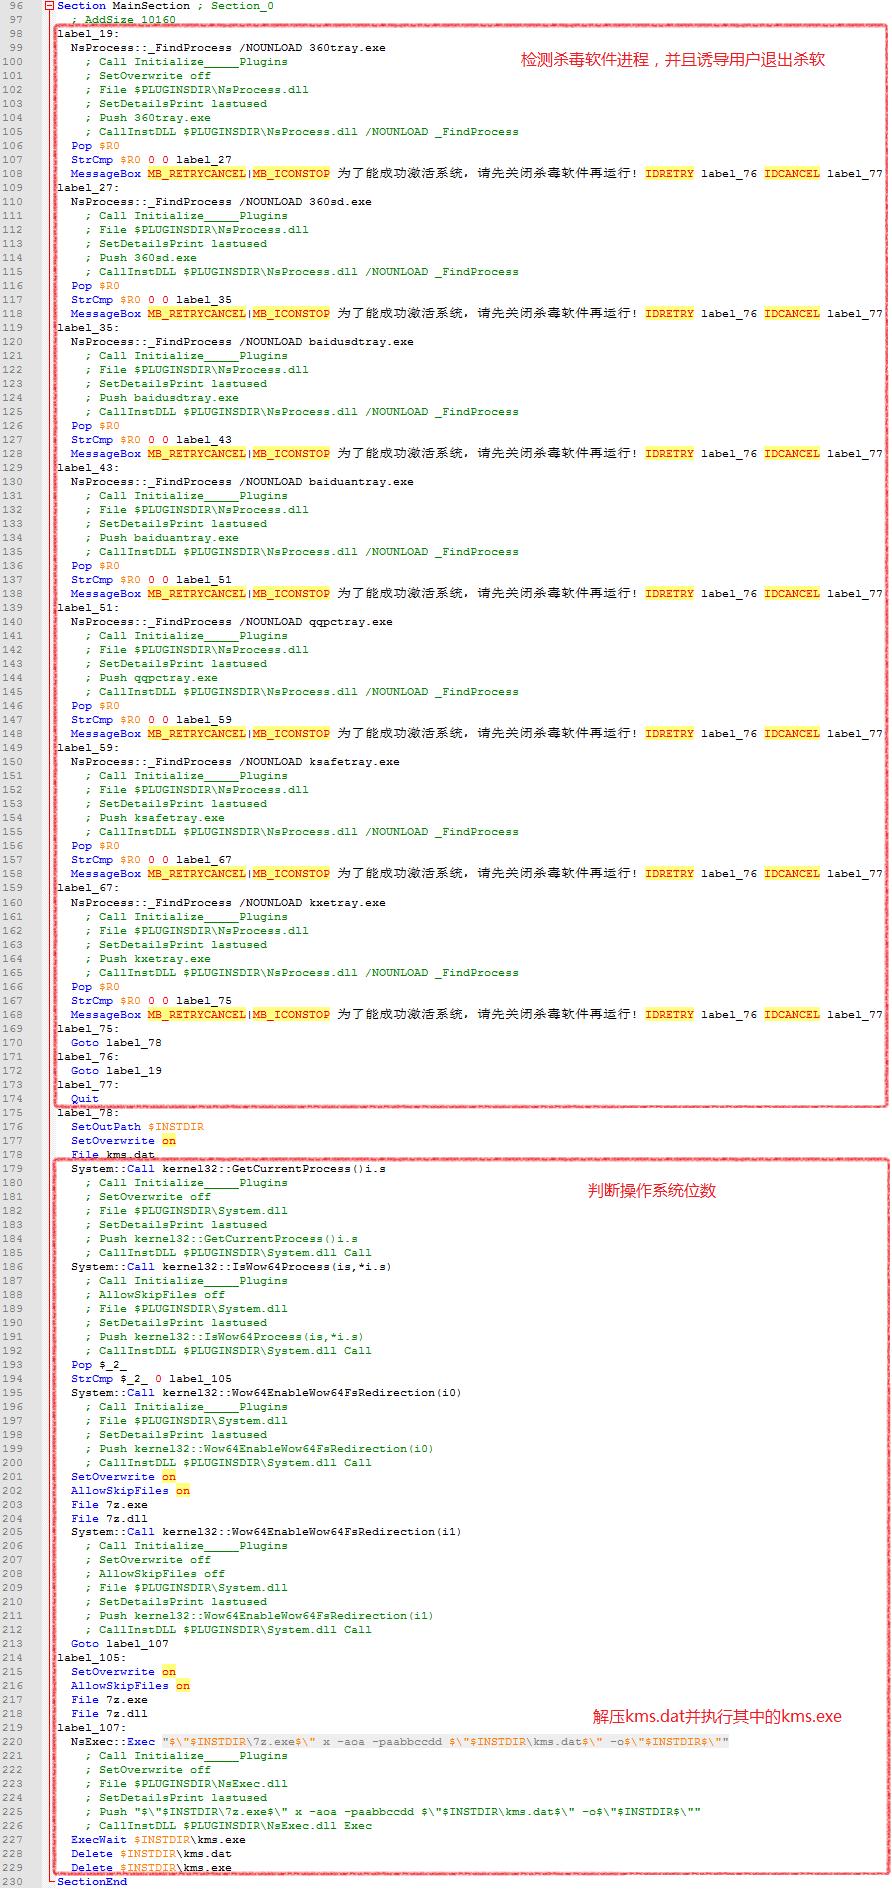Click the System::Call kernel32::GetCurrentProcess()i.s line
Image resolution: width=892 pixels, height=1889 pixels.
click(x=228, y=1169)
